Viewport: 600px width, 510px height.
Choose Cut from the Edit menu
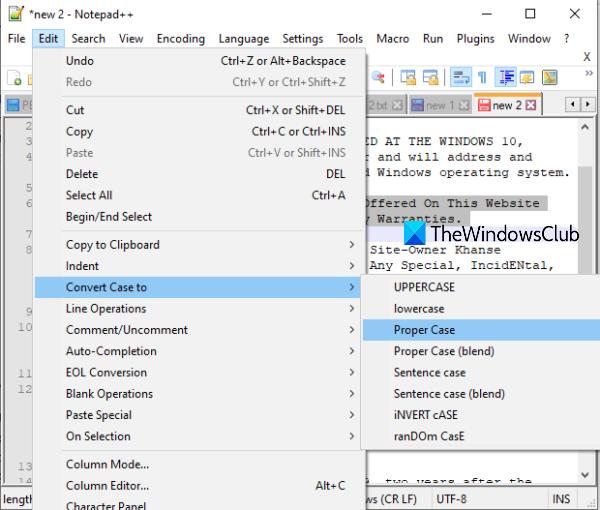(x=197, y=110)
